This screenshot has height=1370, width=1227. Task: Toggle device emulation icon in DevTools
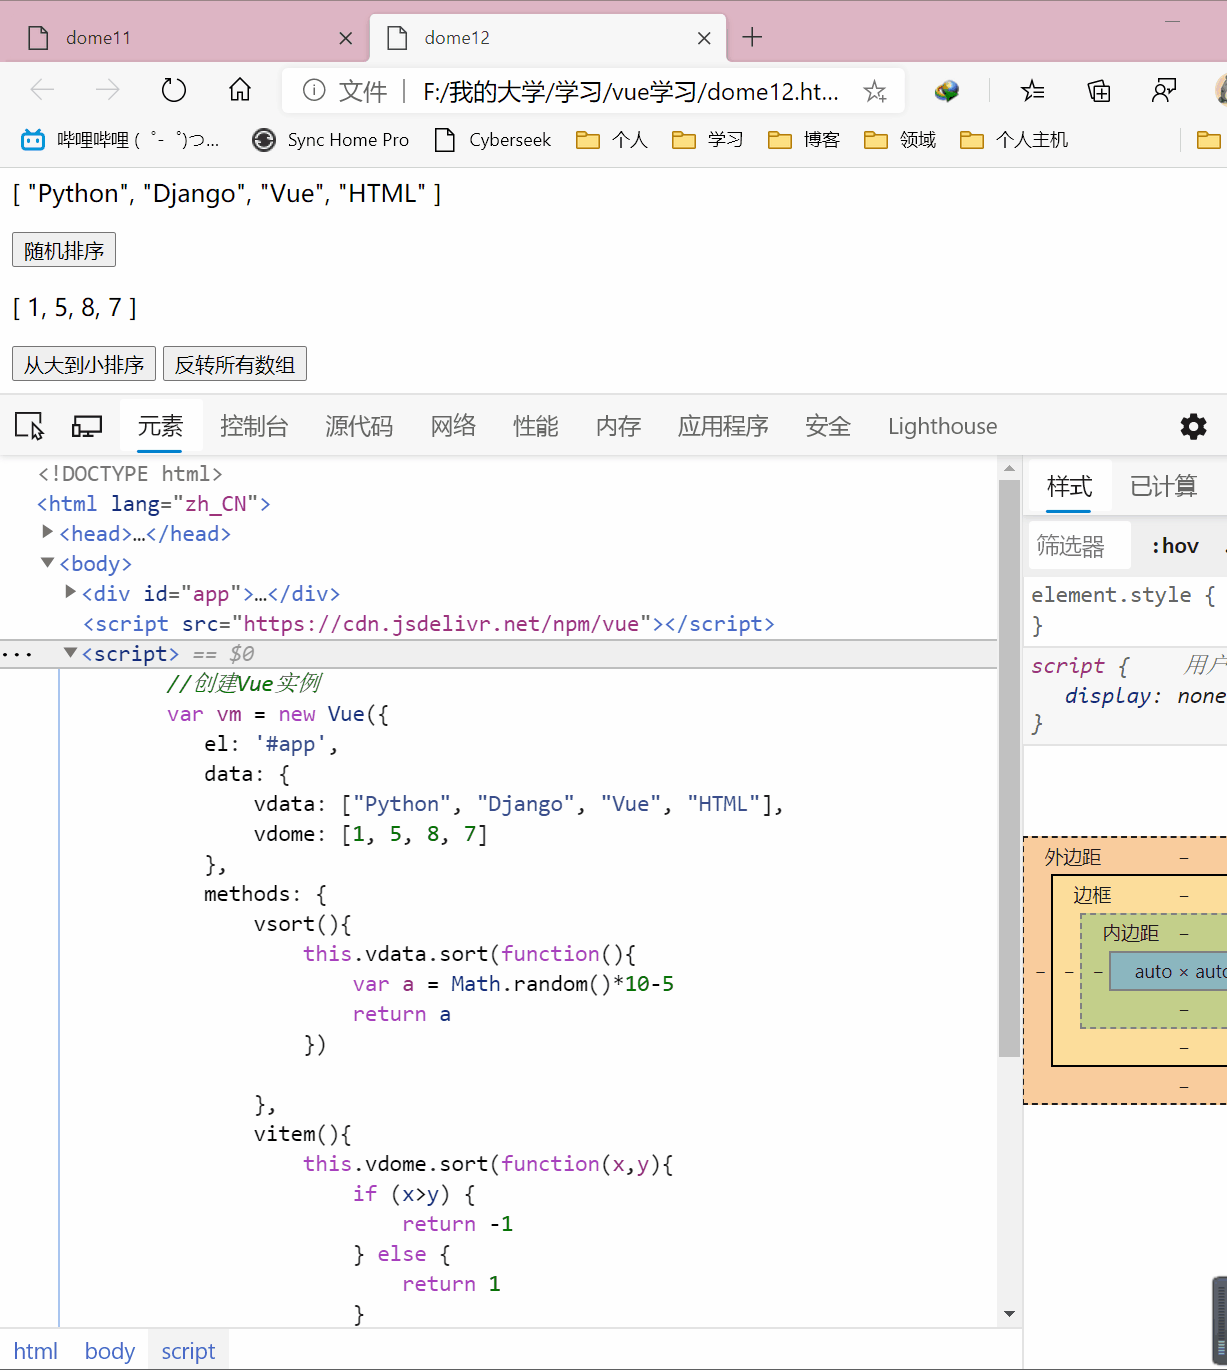(x=87, y=426)
